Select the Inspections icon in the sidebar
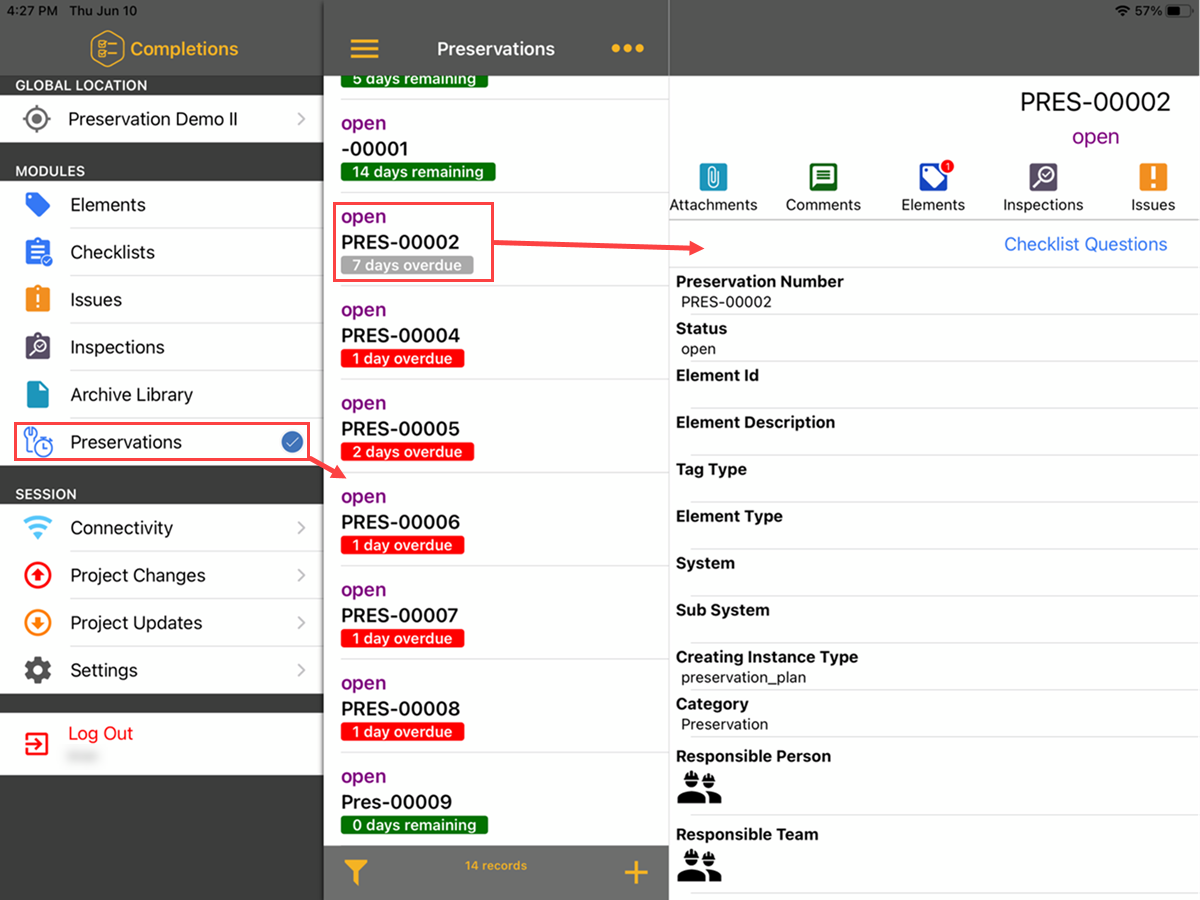1200x900 pixels. click(x=38, y=347)
